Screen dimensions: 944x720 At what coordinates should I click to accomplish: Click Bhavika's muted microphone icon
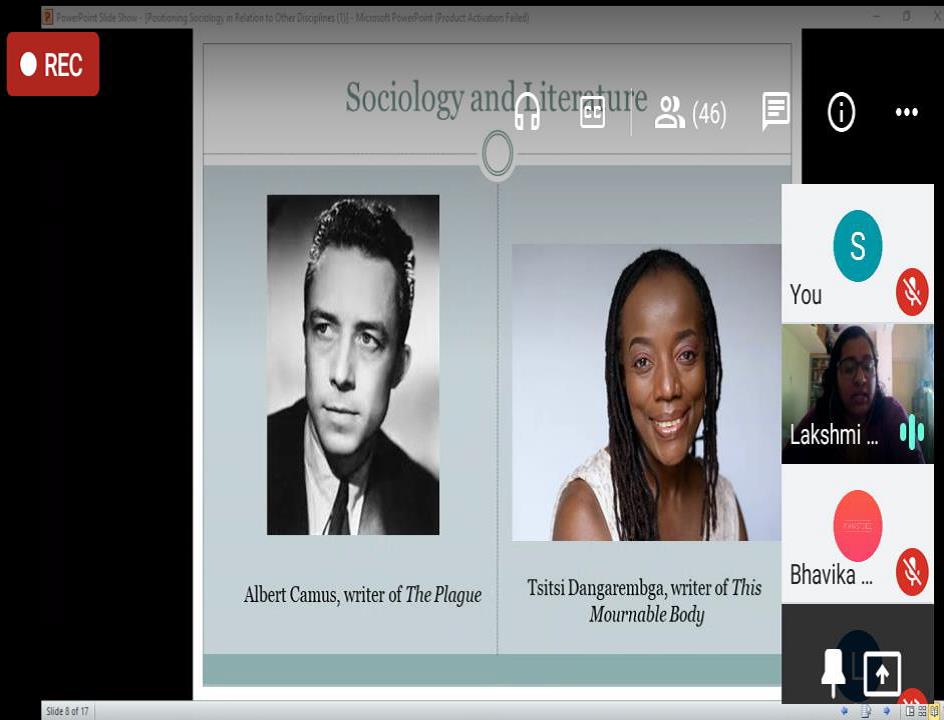911,571
